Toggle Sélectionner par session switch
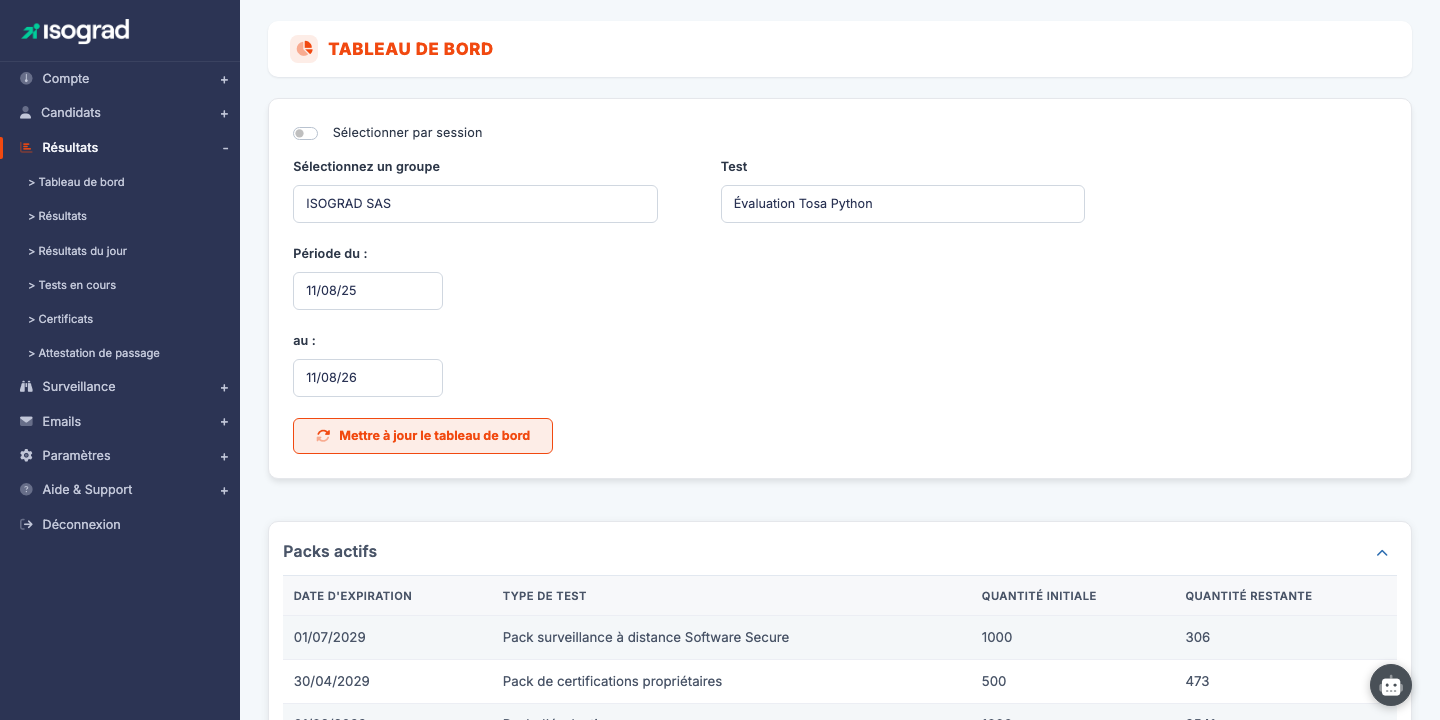The image size is (1440, 720). point(305,133)
